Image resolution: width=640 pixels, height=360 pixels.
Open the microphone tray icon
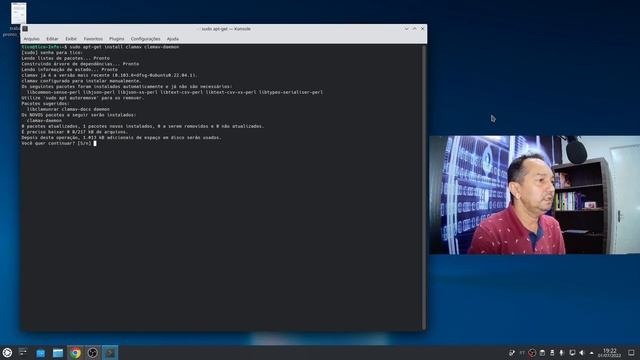[x=562, y=353]
